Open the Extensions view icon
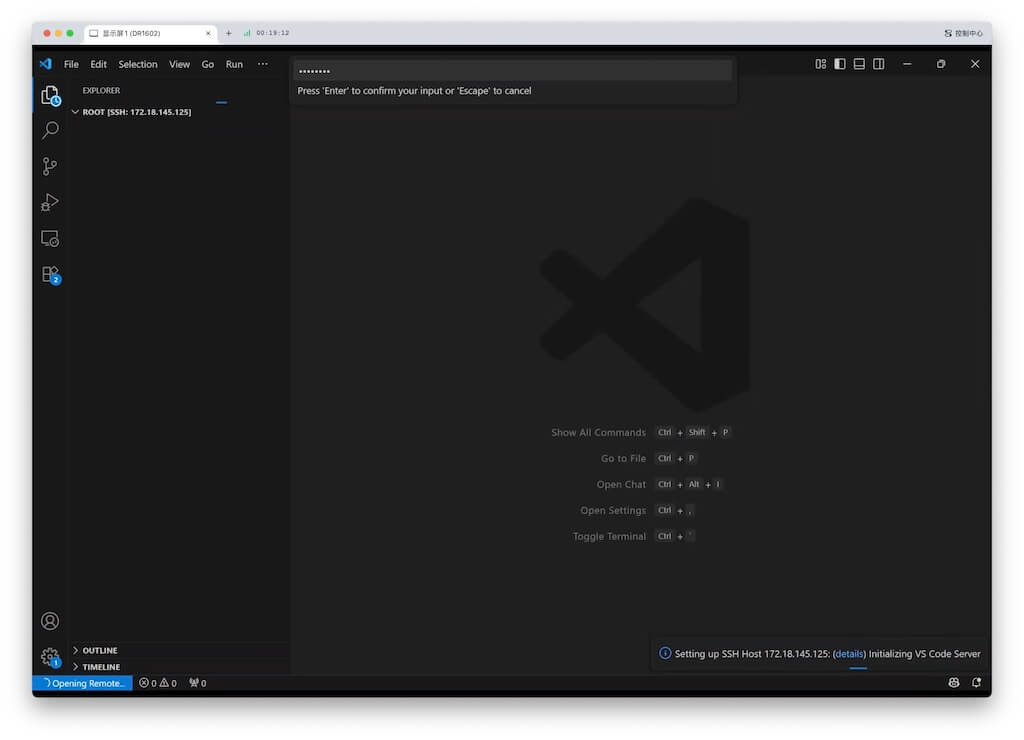This screenshot has height=740, width=1024. pyautogui.click(x=50, y=275)
